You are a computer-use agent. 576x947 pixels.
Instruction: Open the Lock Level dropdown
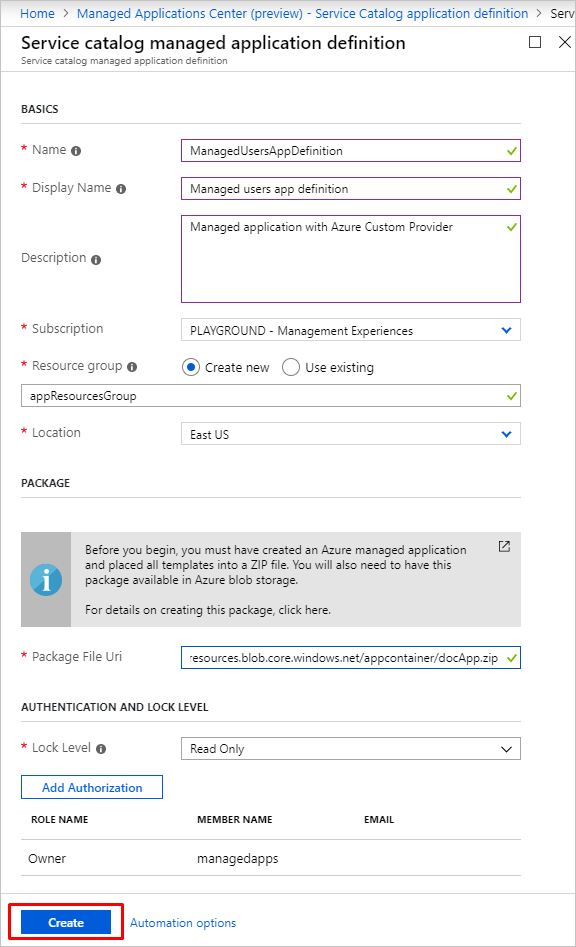point(350,748)
